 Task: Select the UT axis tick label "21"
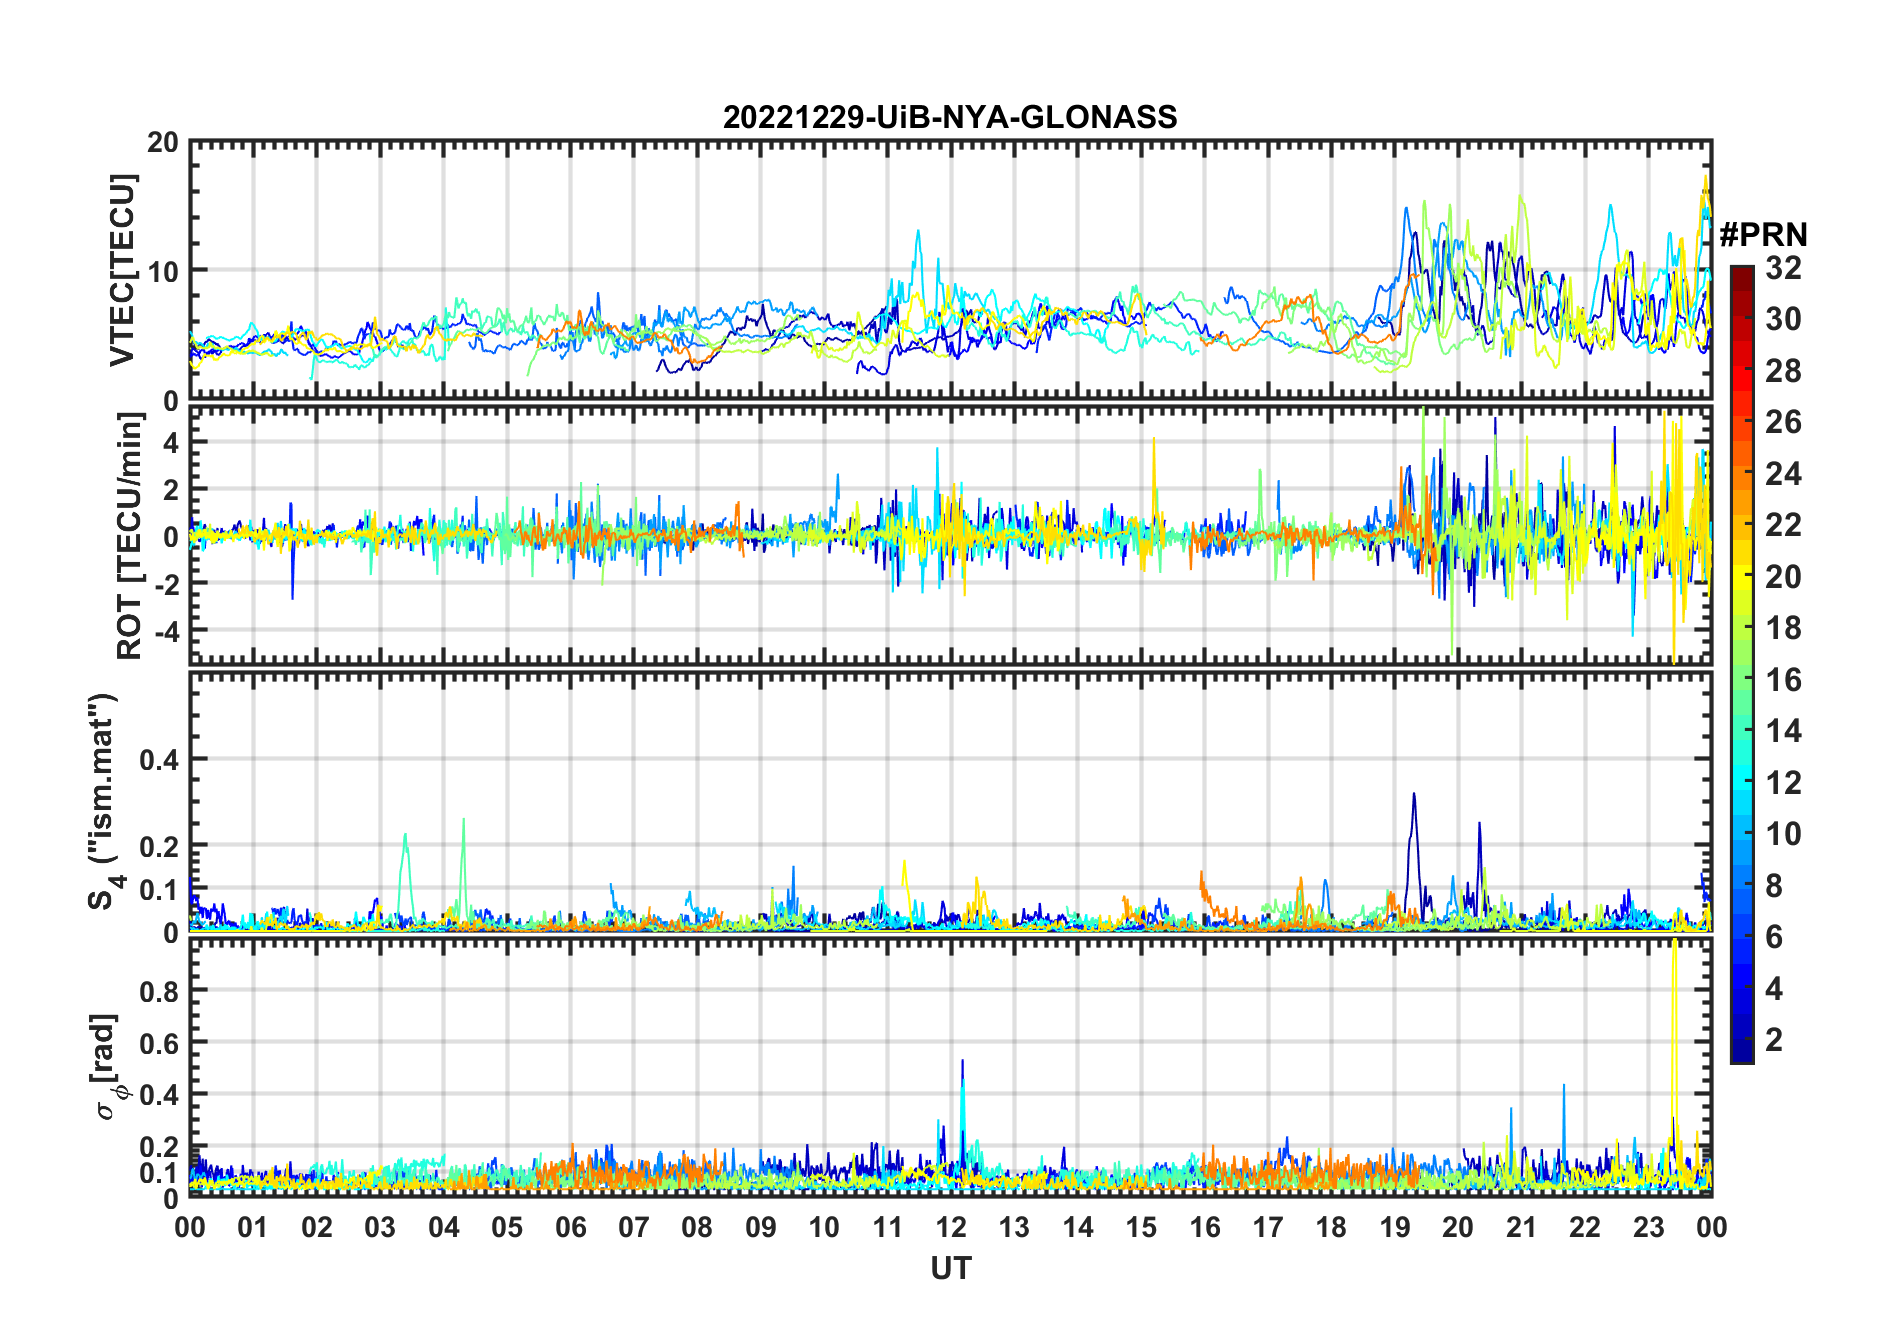[x=1521, y=1227]
